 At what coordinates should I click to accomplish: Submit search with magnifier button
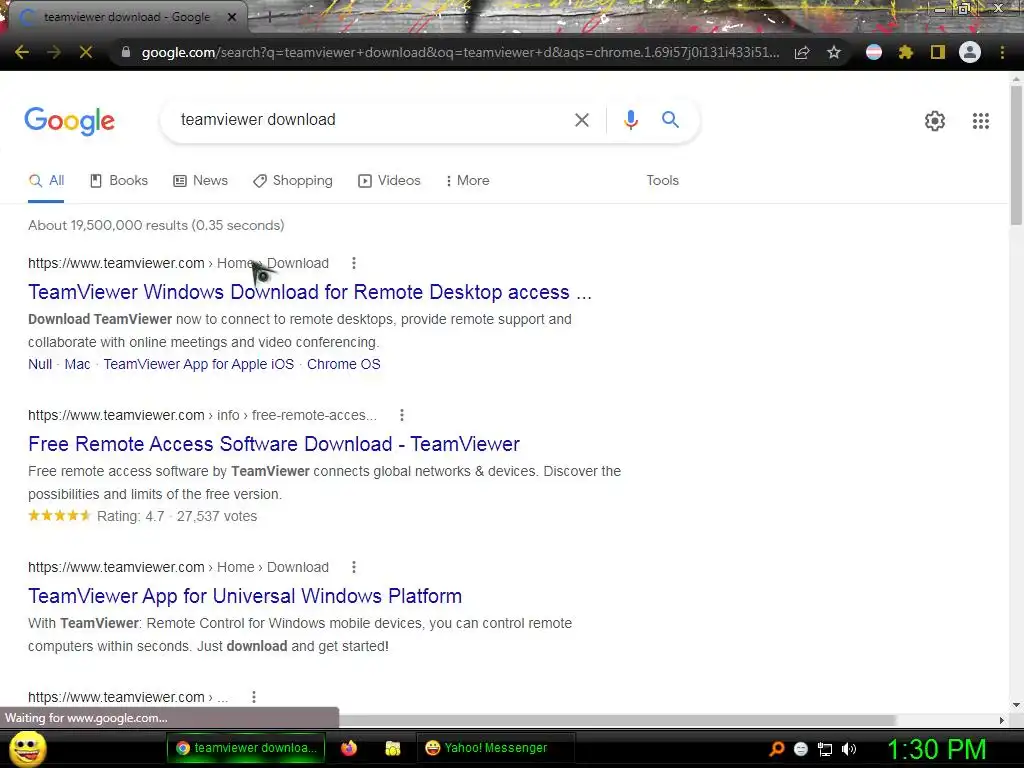click(x=670, y=120)
